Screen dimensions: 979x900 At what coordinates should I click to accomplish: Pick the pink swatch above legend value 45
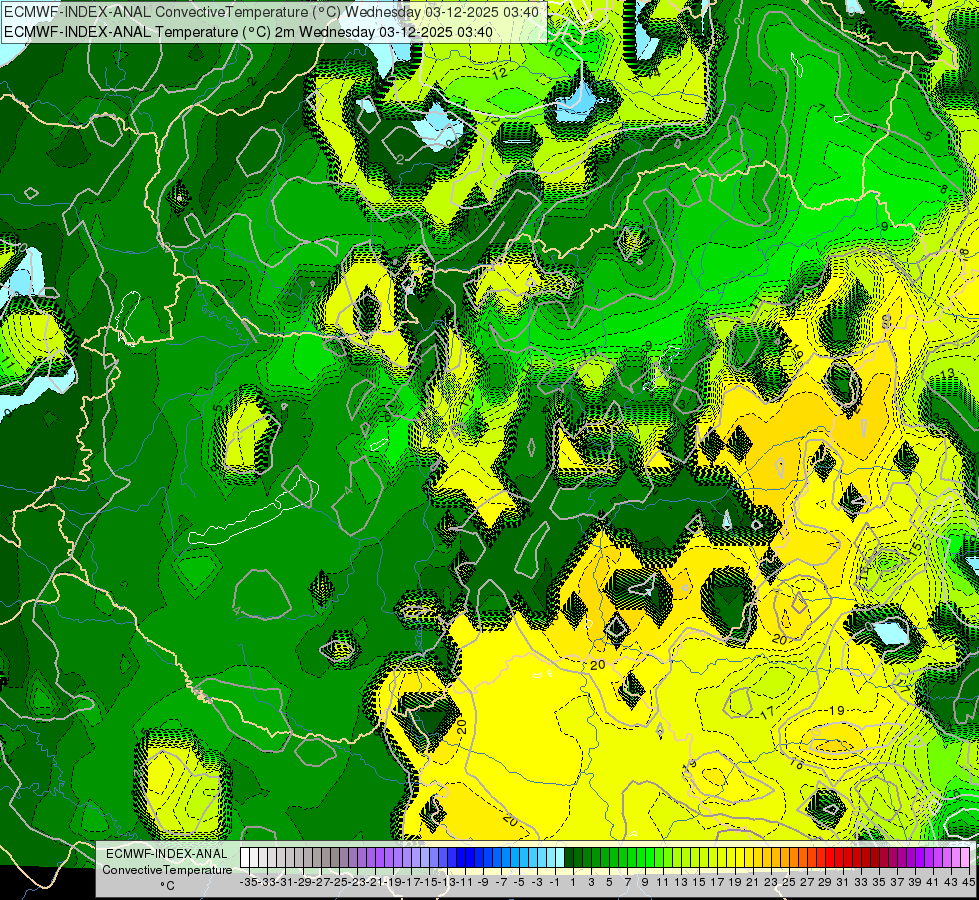pyautogui.click(x=964, y=858)
